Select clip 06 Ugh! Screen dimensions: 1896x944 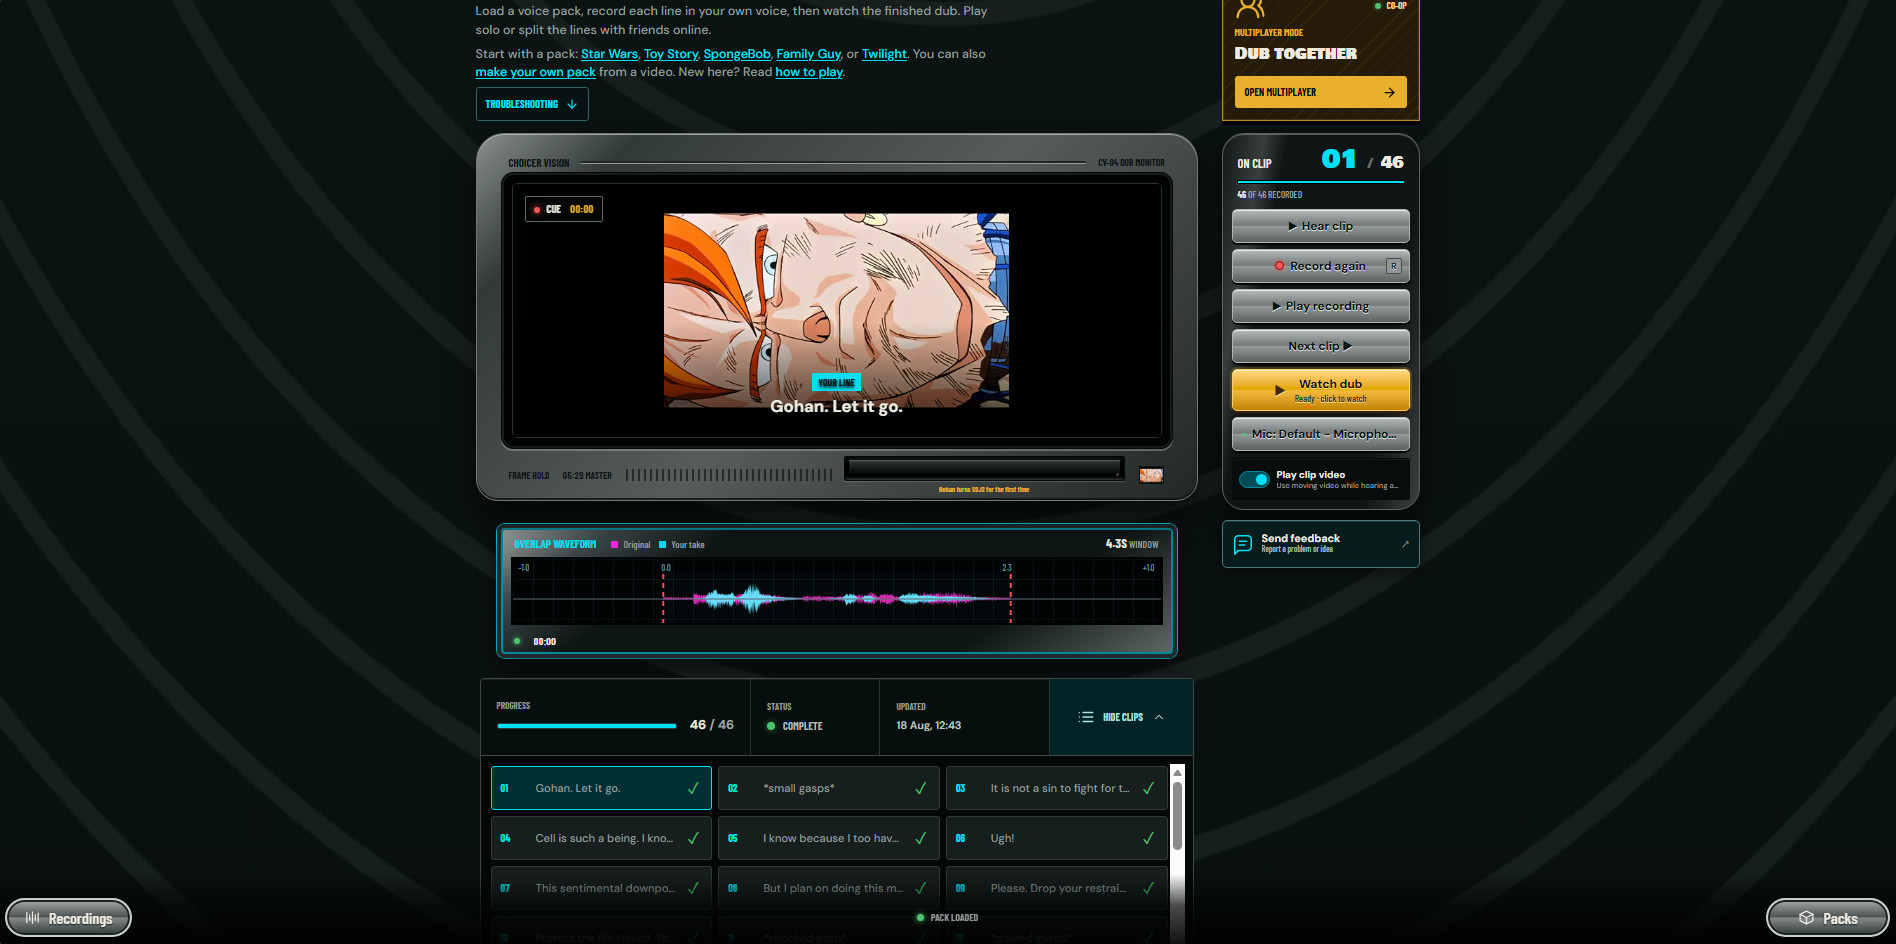(x=1056, y=838)
